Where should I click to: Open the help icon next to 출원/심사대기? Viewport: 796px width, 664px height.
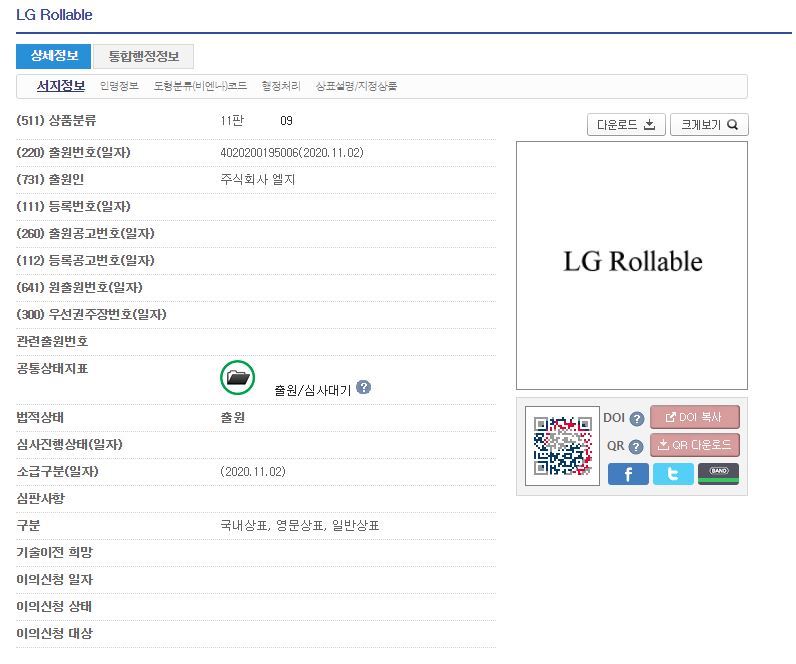[363, 387]
